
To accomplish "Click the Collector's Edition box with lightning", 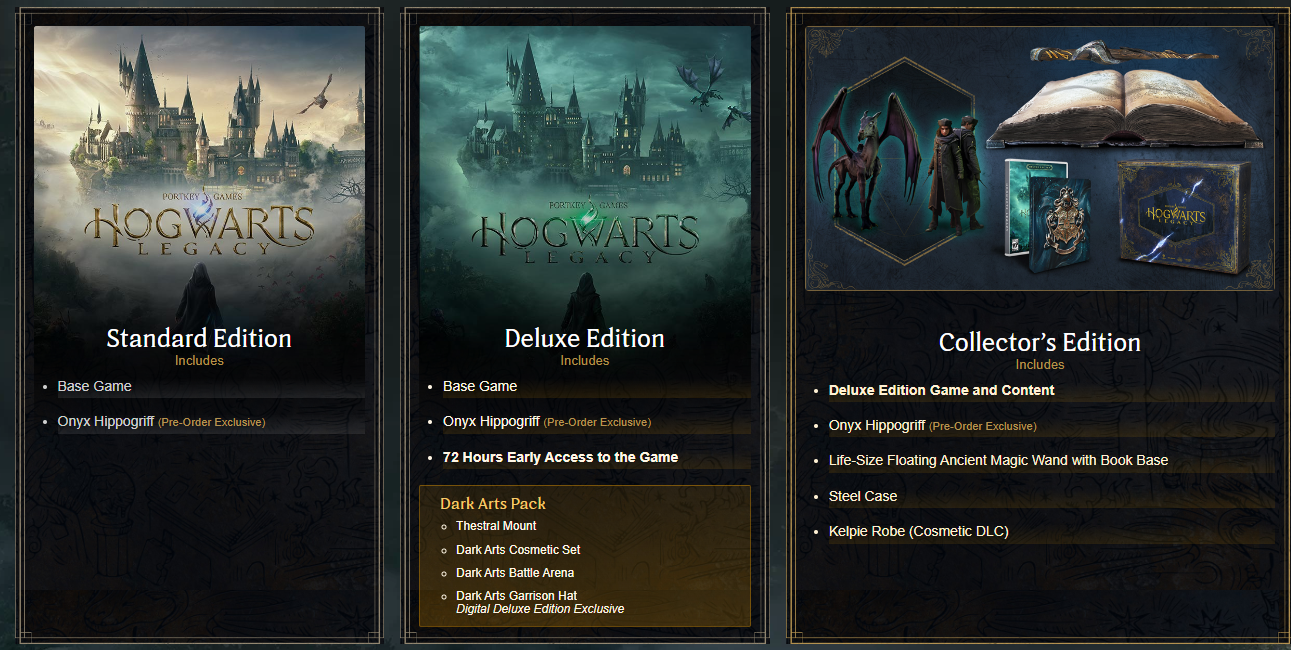I will point(1183,218).
